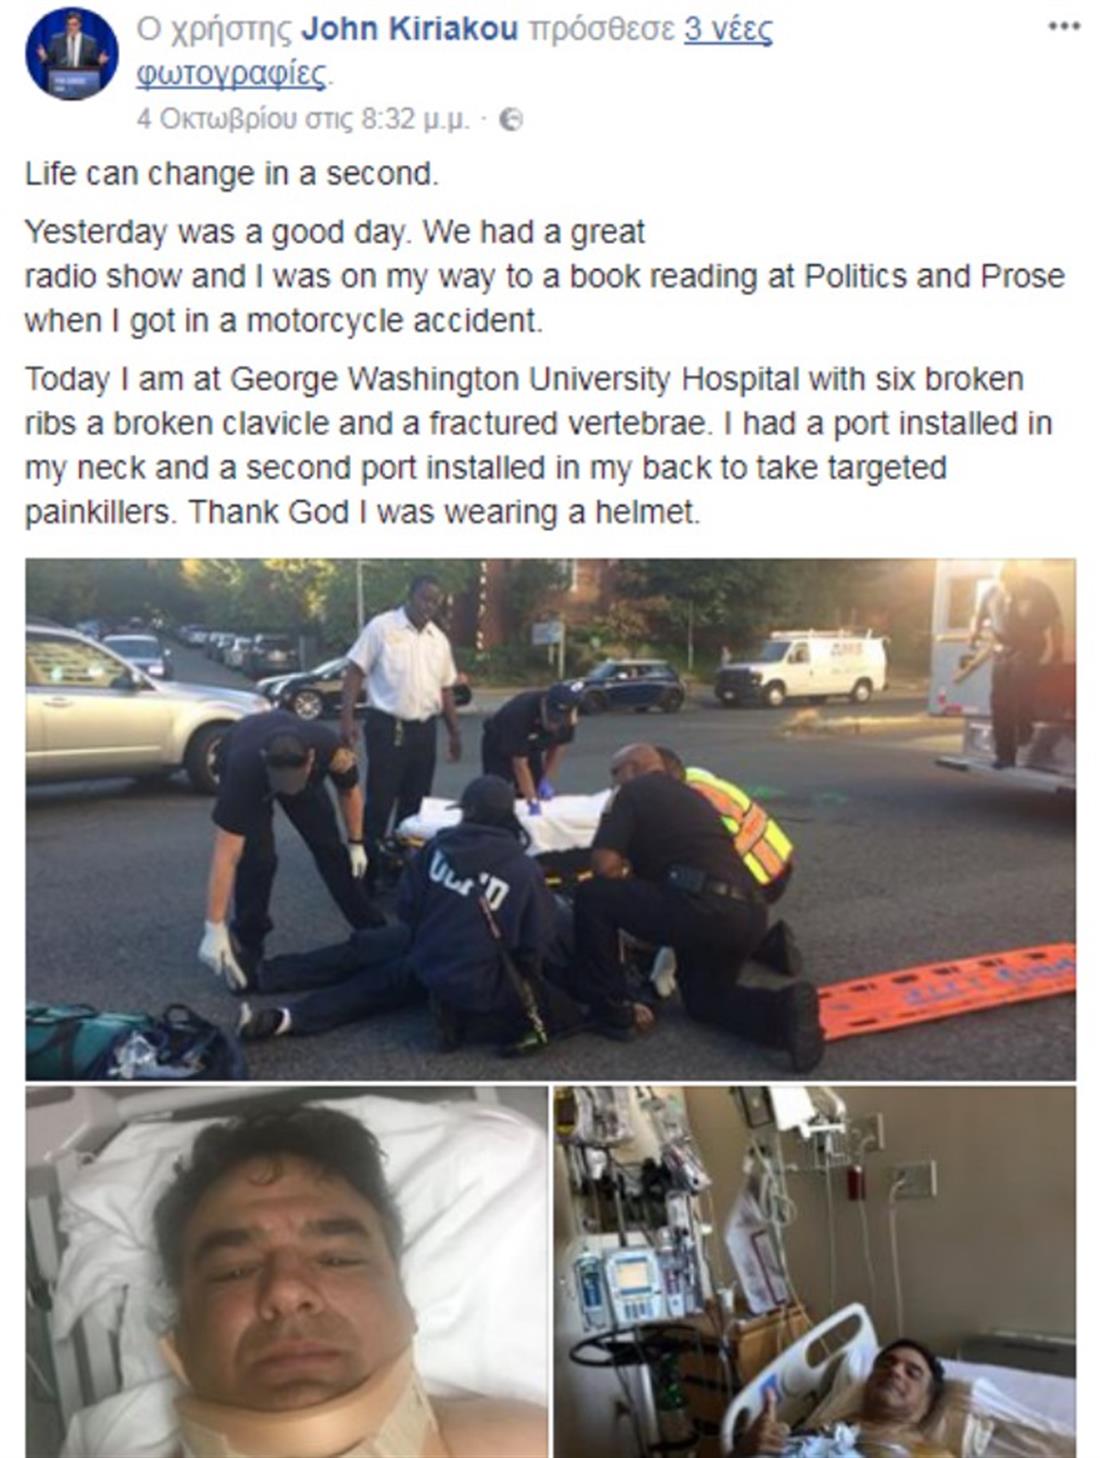Open the paramedics street accident photo
This screenshot has width=1100, height=1458.
pos(550,818)
